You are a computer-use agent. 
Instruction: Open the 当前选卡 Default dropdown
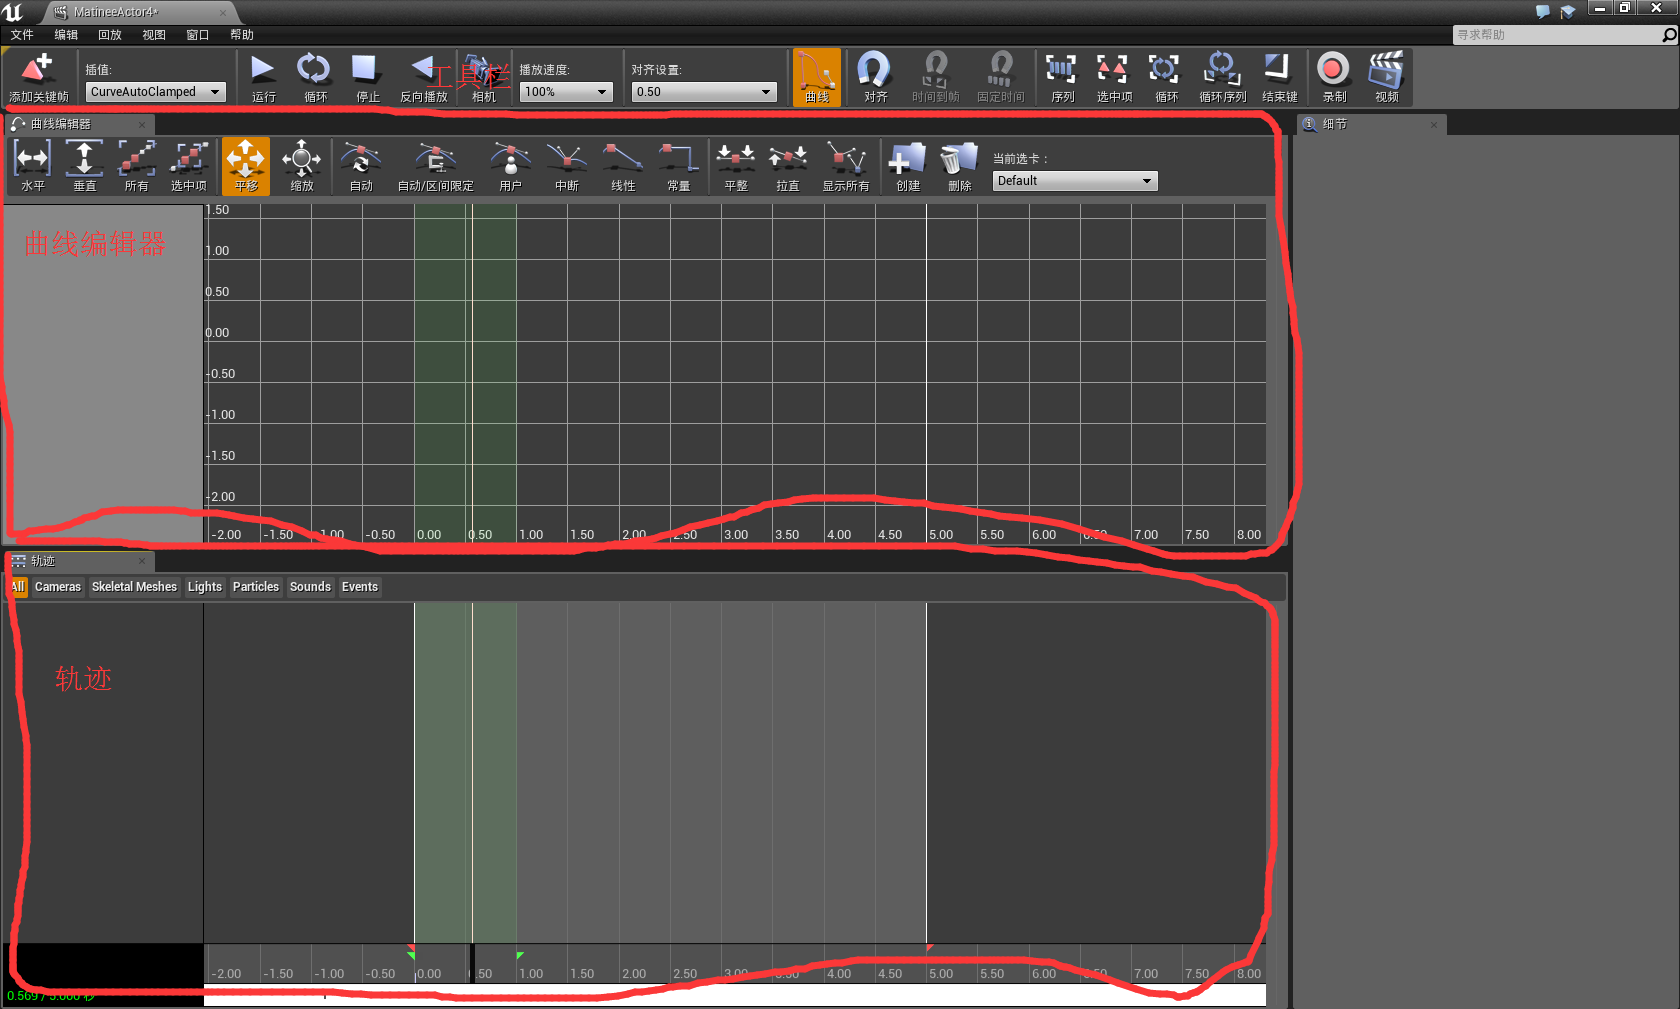(x=1074, y=181)
